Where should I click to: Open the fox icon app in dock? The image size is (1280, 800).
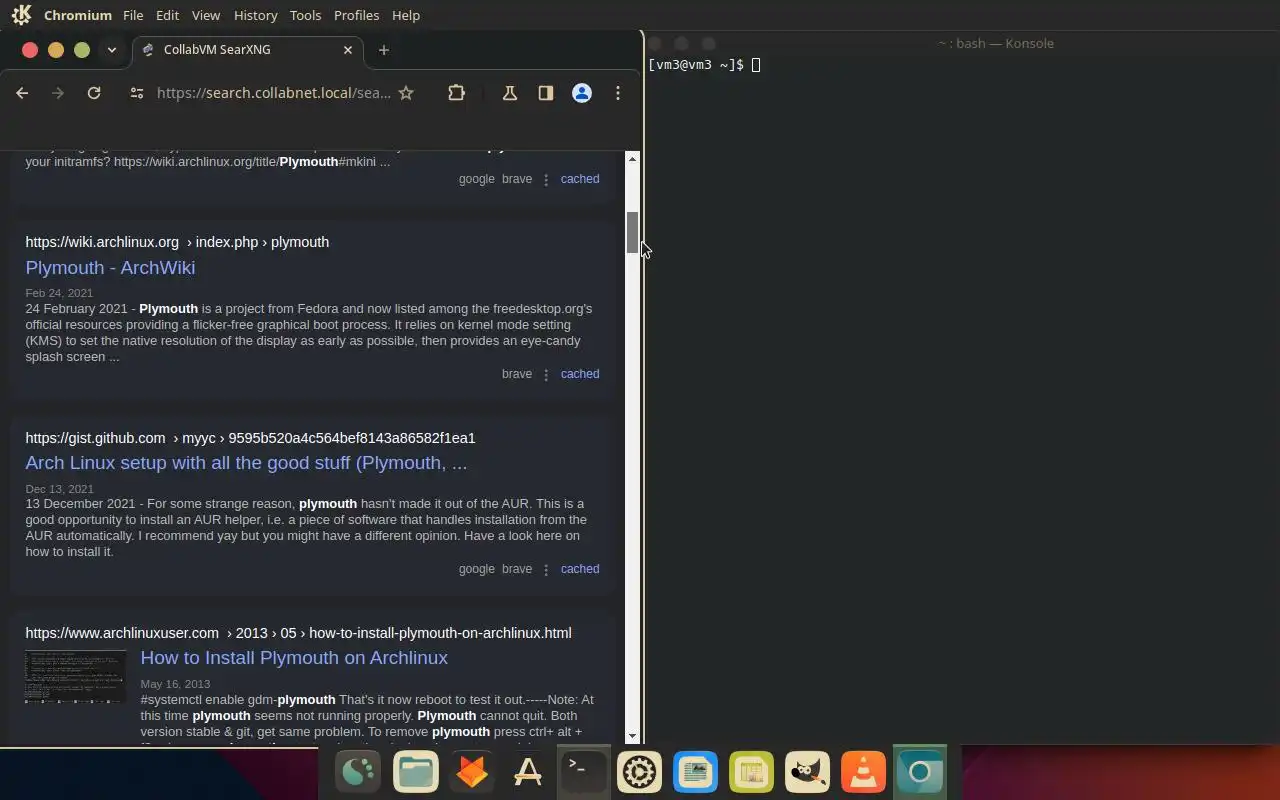[x=472, y=772]
